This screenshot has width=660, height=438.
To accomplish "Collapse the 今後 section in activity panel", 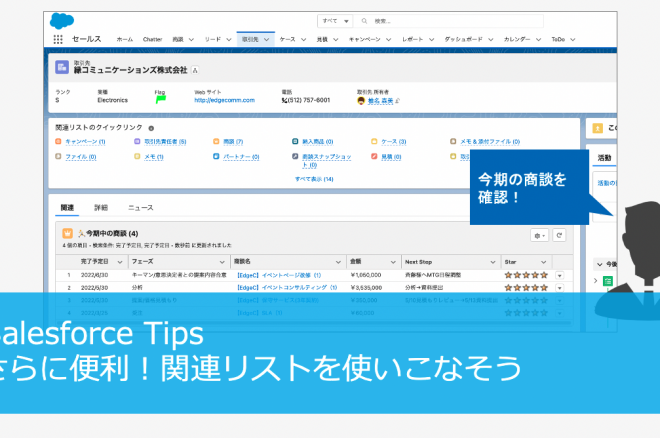I will click(600, 265).
